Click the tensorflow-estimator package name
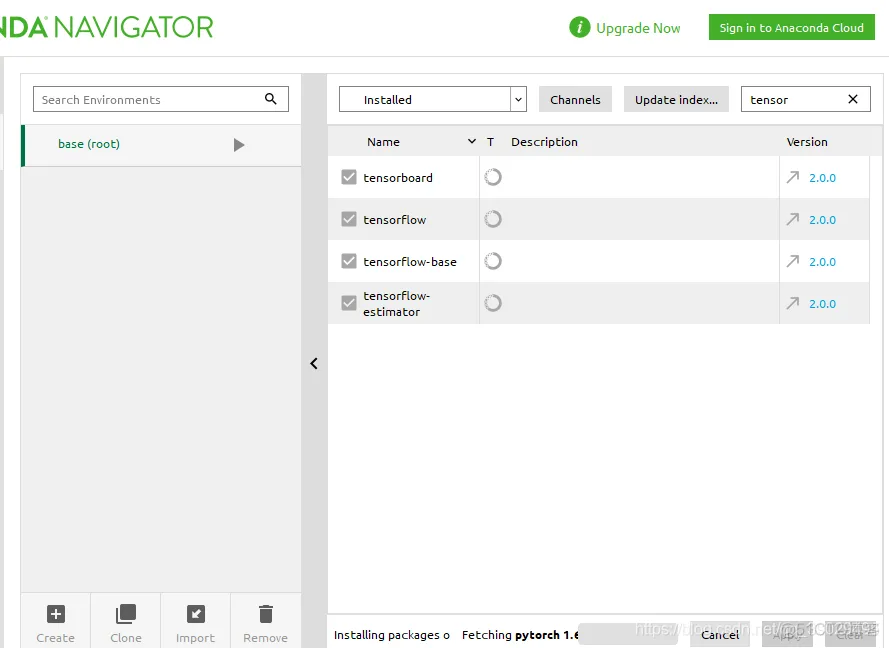The image size is (889, 648). (396, 303)
